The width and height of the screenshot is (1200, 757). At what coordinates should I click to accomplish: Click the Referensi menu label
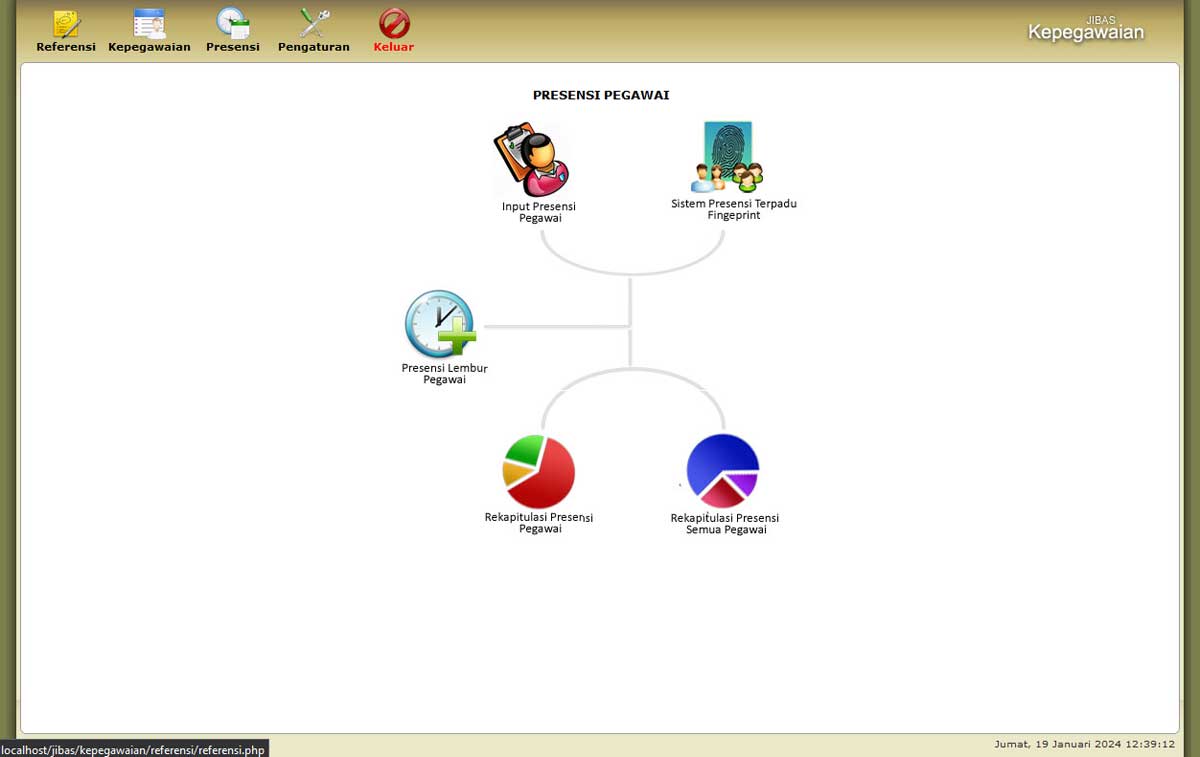pyautogui.click(x=66, y=47)
